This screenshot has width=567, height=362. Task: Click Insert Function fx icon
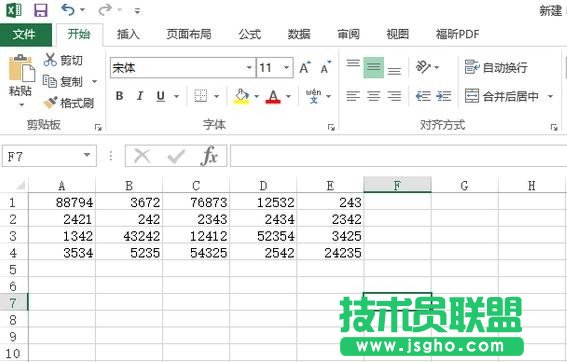click(209, 156)
